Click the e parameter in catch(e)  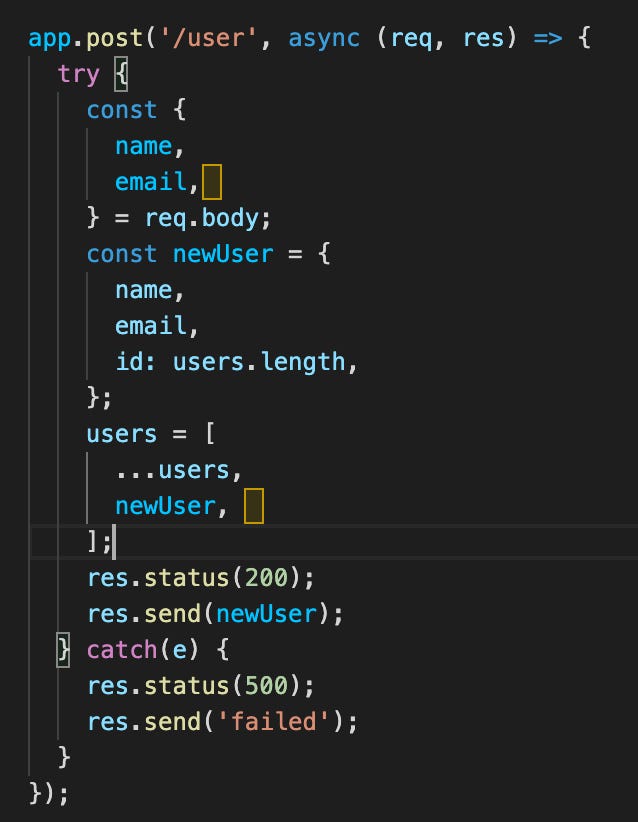tap(180, 650)
